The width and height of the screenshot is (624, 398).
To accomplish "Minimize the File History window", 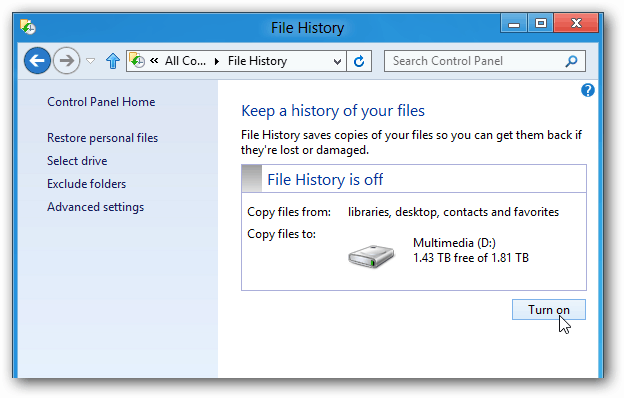I will pos(514,23).
